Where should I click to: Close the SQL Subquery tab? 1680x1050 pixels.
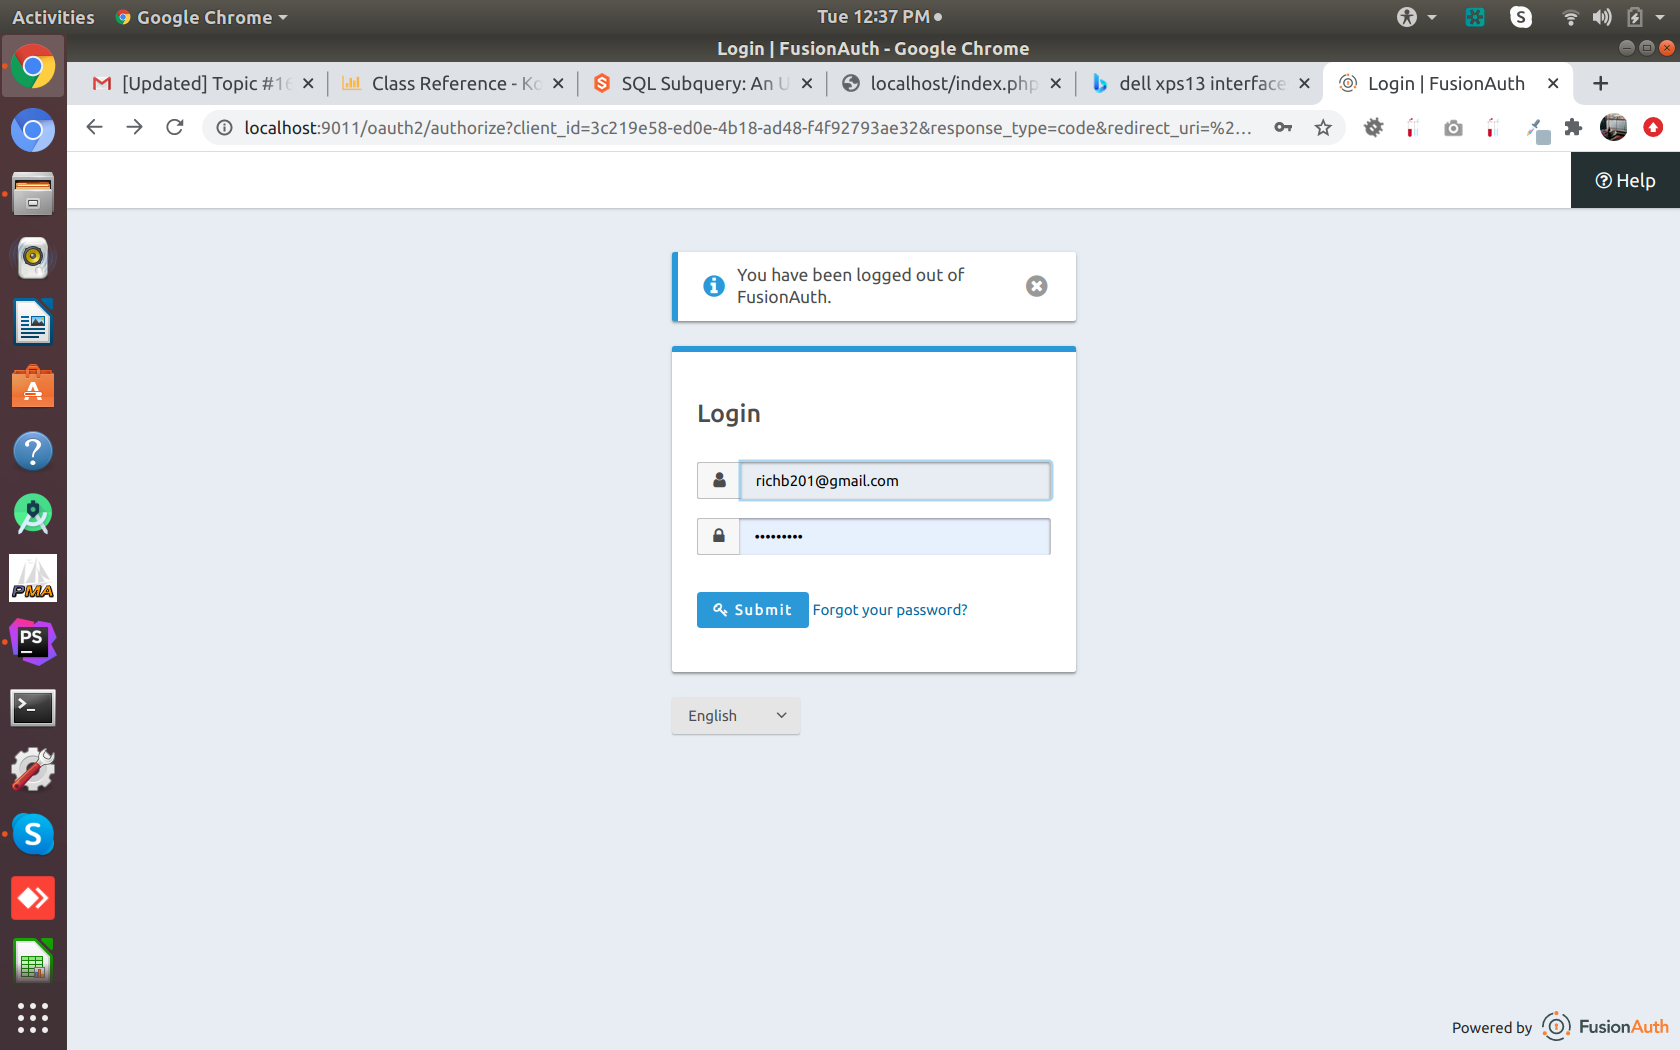807,84
